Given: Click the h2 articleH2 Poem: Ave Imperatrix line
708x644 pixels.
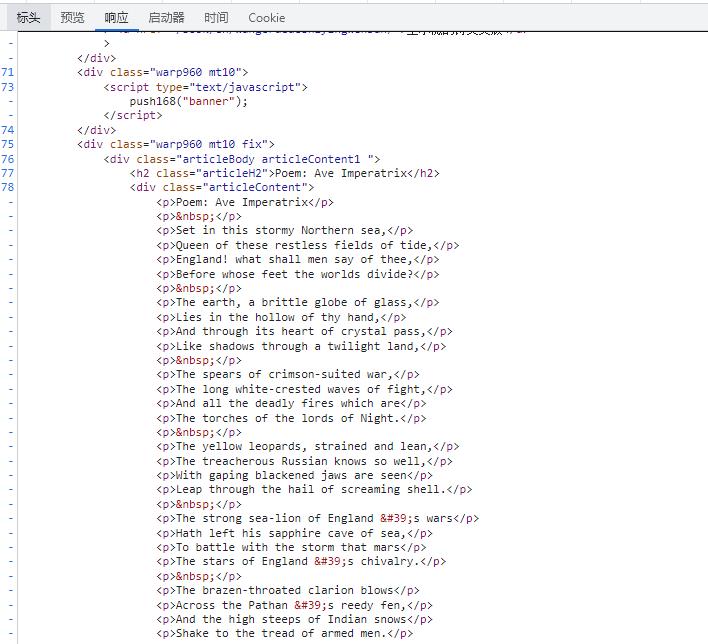Looking at the screenshot, I should 284,173.
